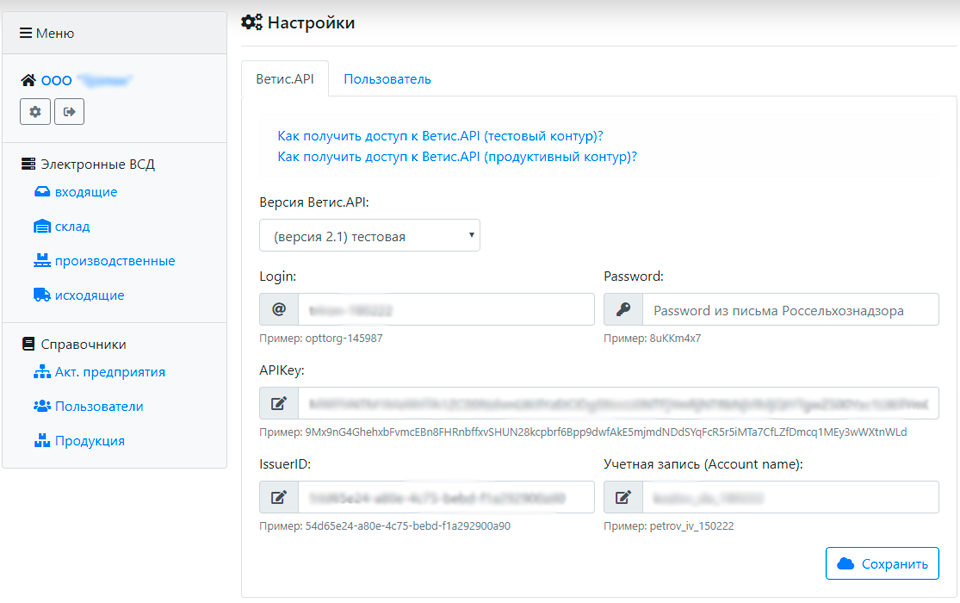Open the hamburger Меню toggle
Viewport: 960px width, 603px height.
[26, 33]
